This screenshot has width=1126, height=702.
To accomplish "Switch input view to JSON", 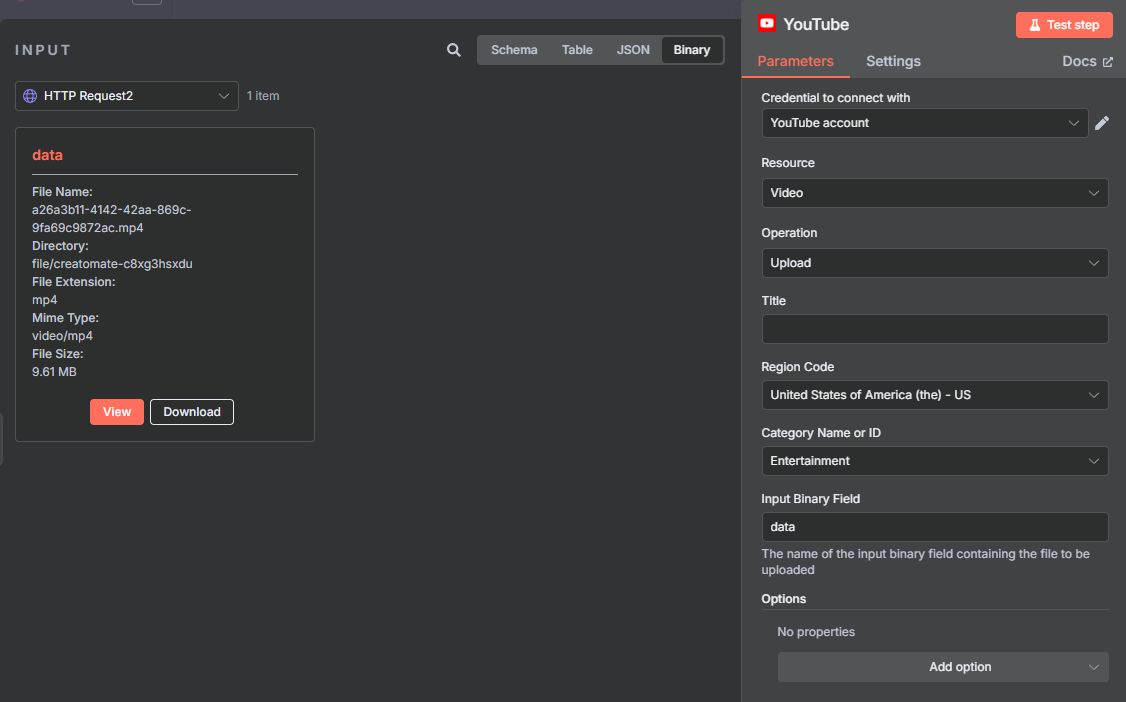I will [x=633, y=50].
